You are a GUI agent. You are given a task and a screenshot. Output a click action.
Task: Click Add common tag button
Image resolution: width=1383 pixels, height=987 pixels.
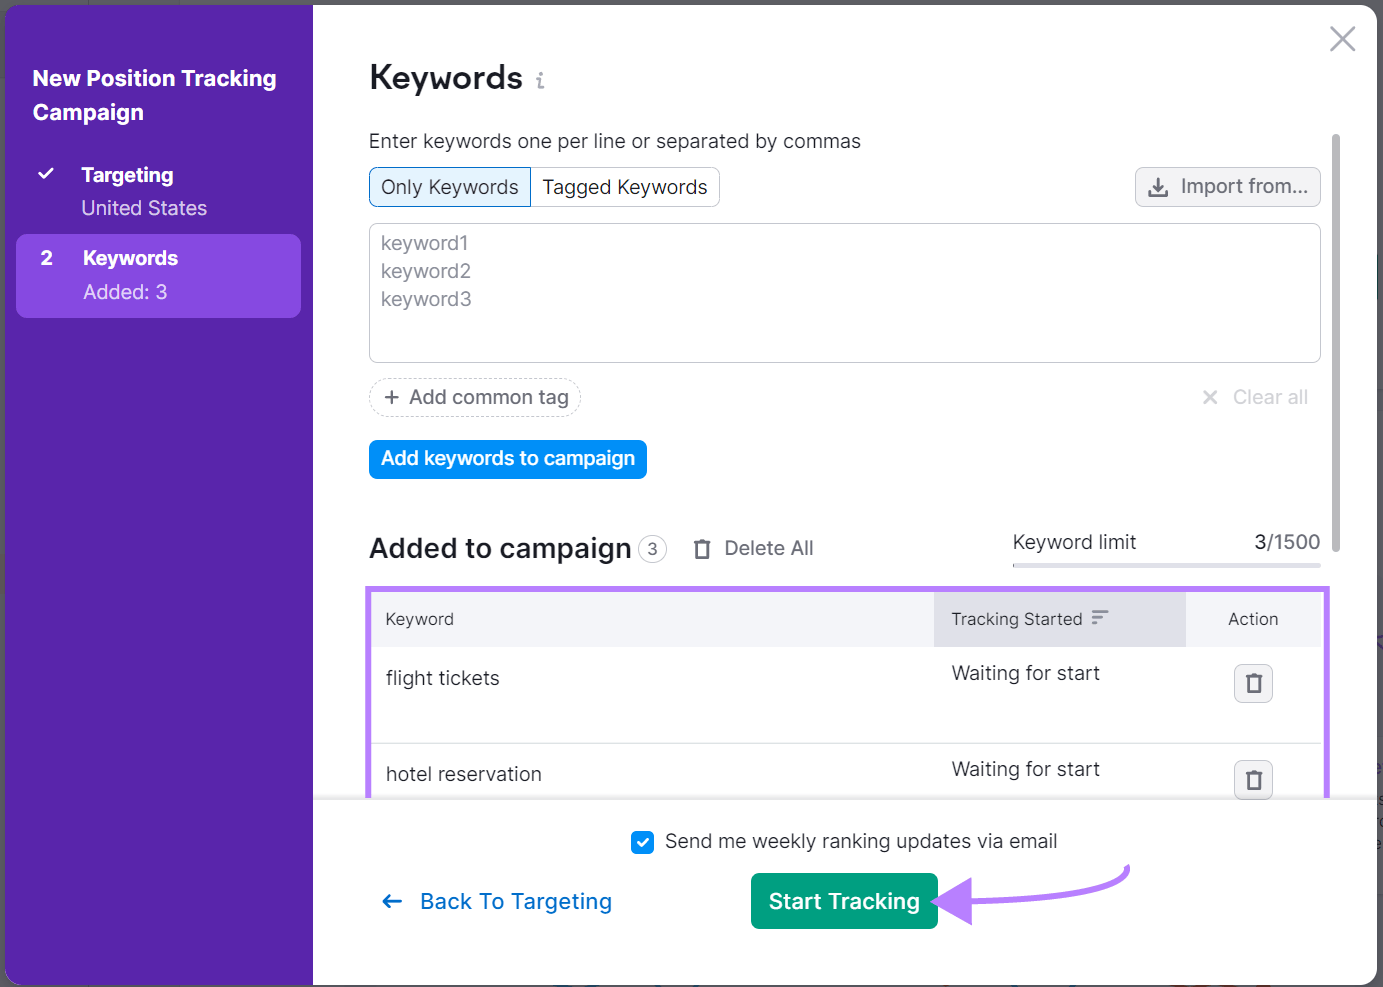click(475, 397)
